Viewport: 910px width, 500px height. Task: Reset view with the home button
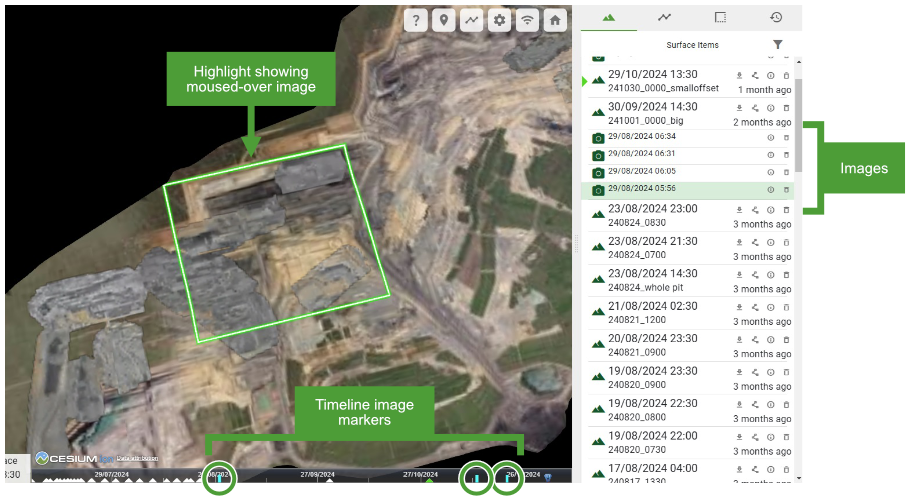point(555,20)
